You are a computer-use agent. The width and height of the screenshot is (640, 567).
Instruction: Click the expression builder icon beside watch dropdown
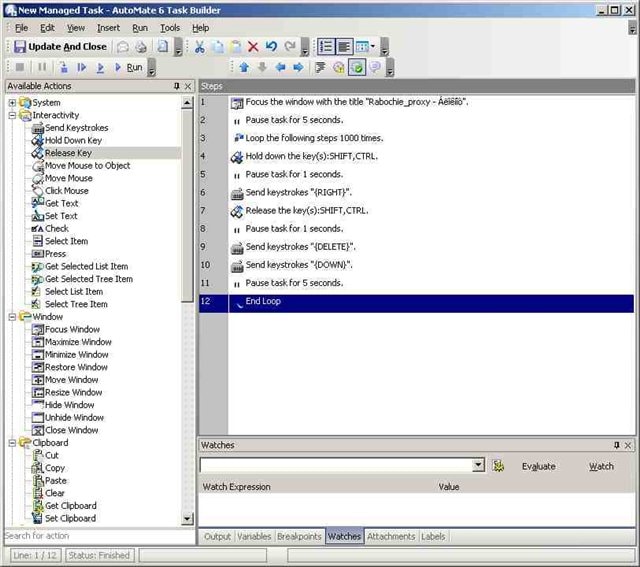coord(498,466)
